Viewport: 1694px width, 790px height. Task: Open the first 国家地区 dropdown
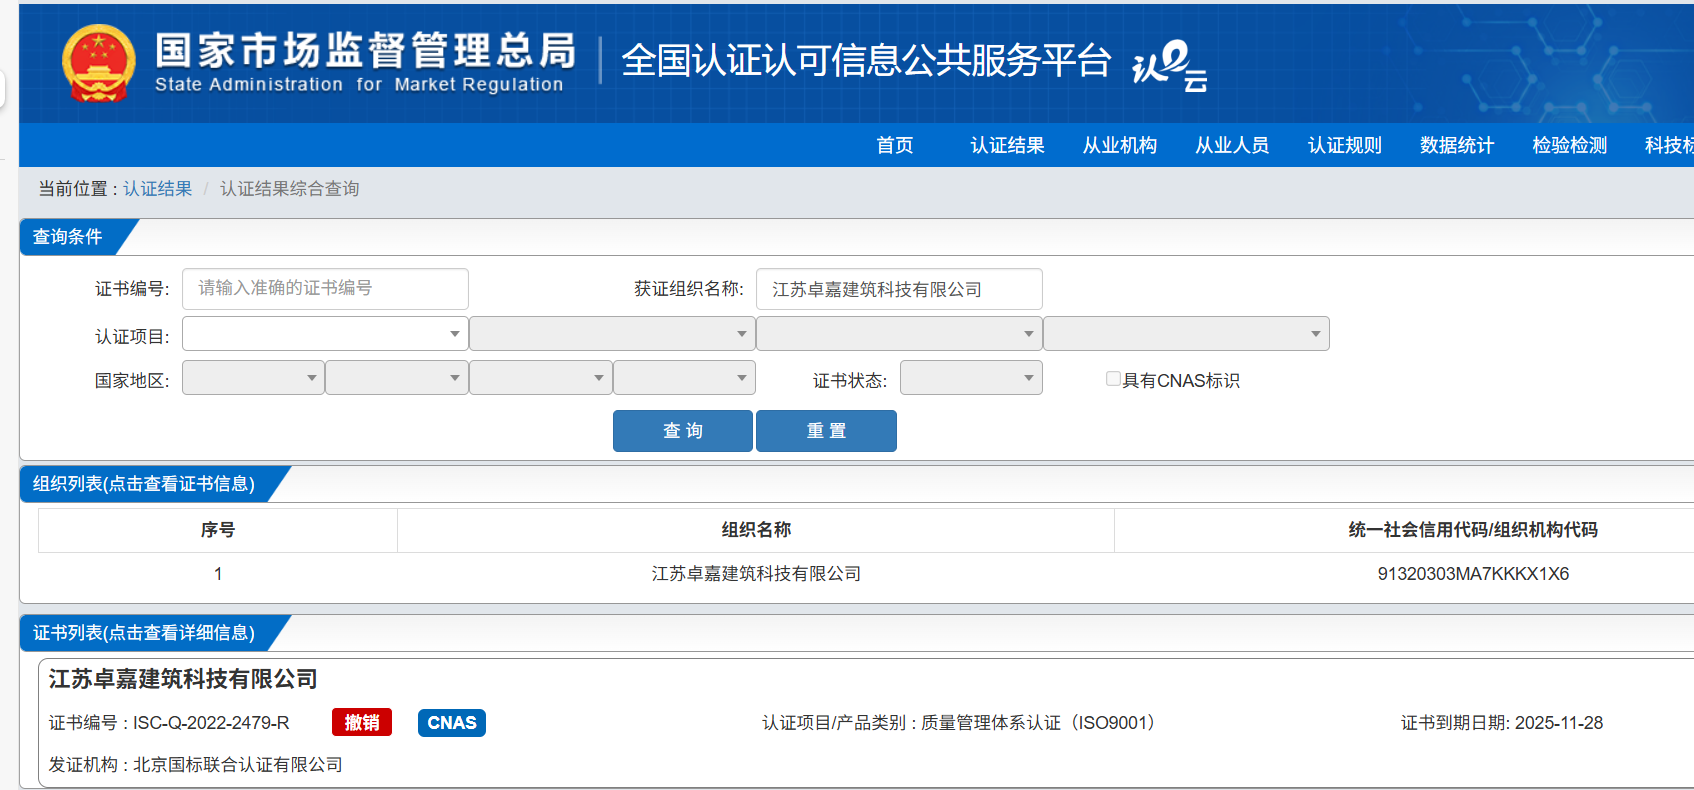[x=253, y=378]
